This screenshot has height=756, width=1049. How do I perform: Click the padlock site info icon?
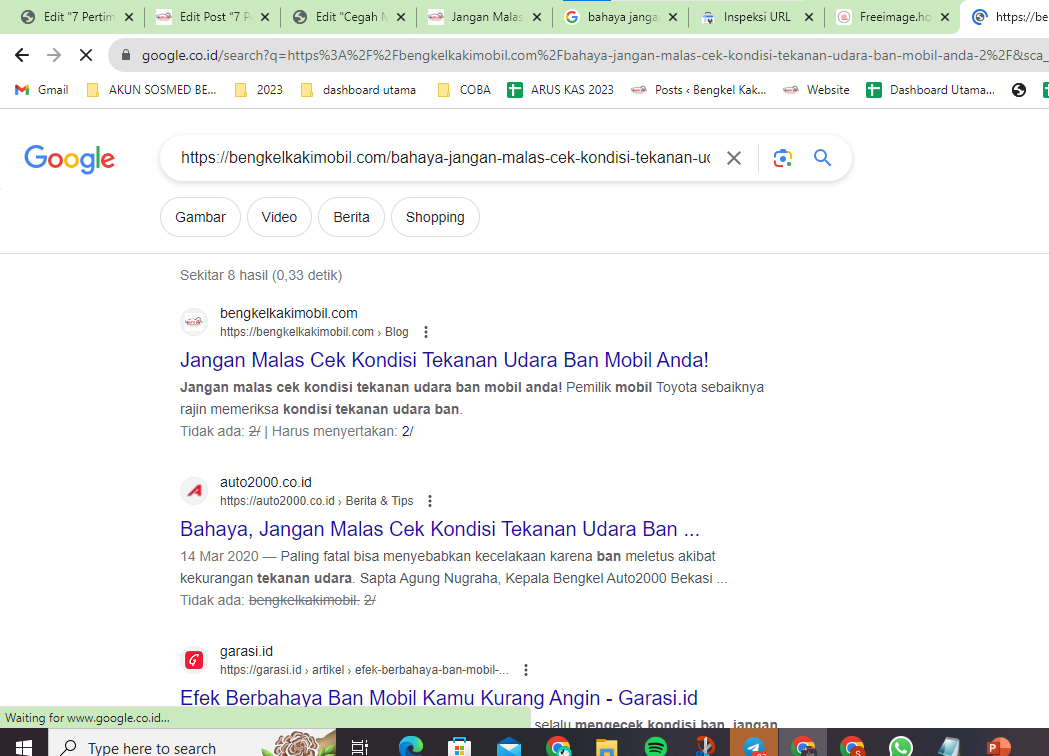[x=126, y=55]
